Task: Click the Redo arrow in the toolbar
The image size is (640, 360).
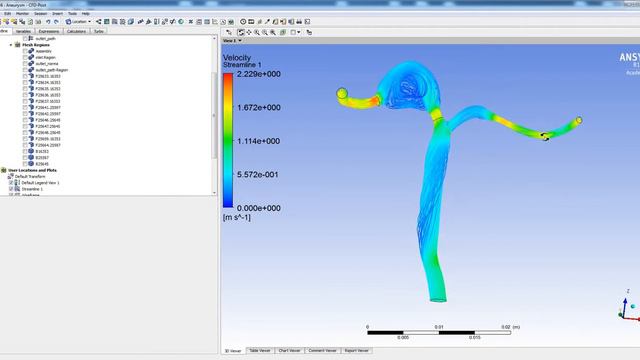Action: tap(56, 22)
